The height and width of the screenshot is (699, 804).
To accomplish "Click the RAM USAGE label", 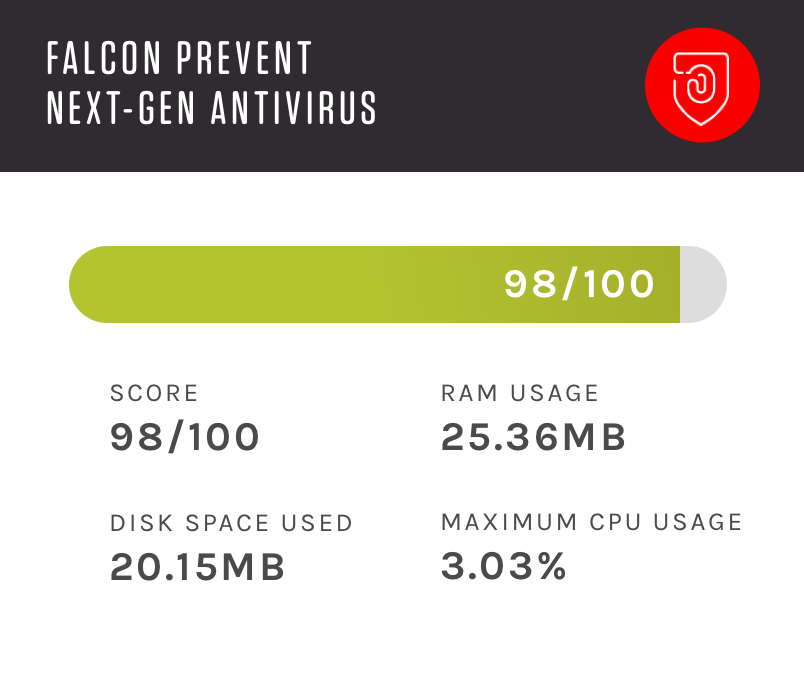I will (520, 393).
